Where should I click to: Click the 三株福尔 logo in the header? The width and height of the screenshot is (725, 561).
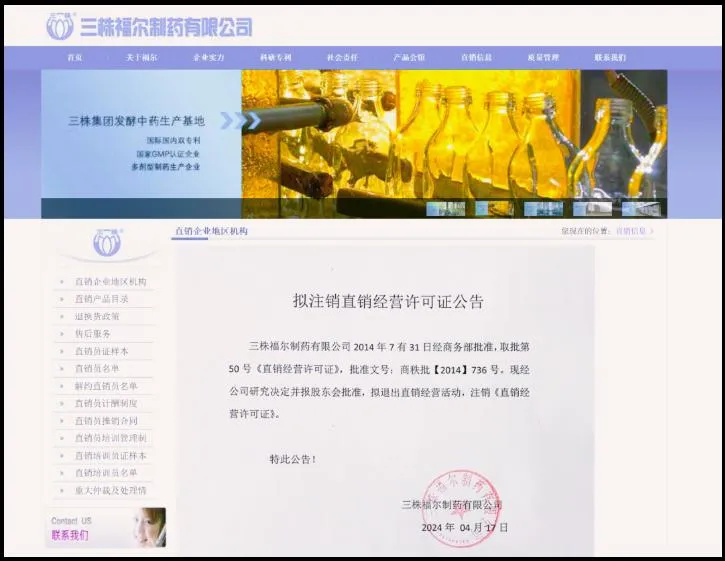click(x=149, y=26)
